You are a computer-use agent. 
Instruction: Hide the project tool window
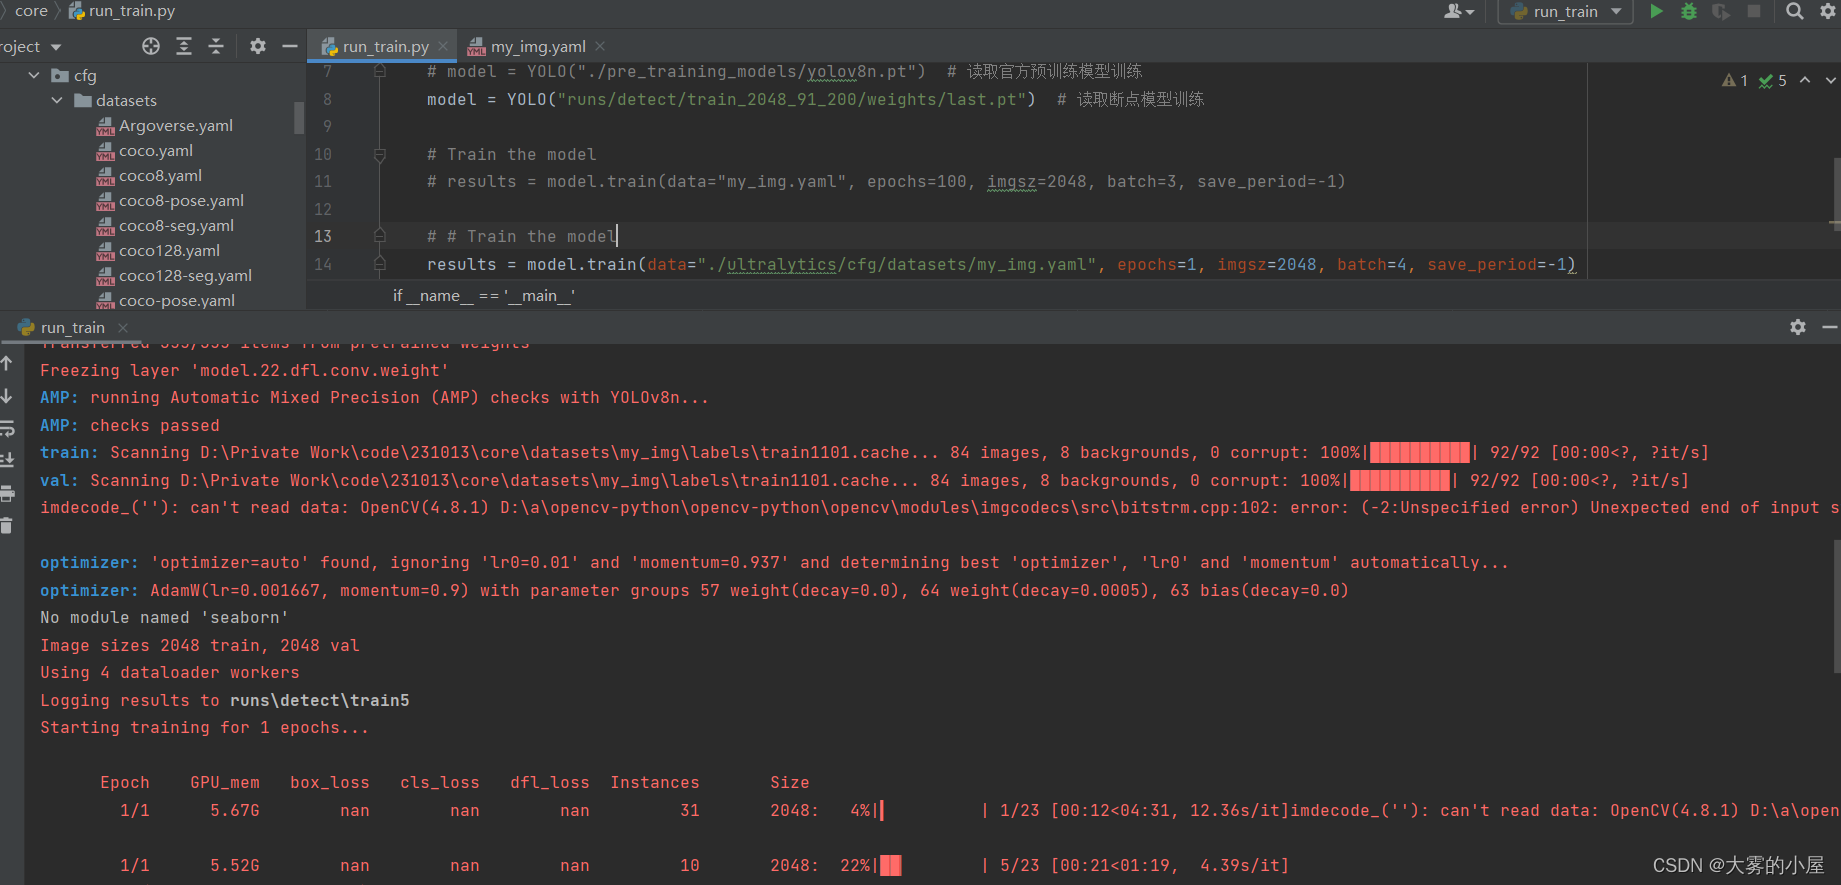click(290, 46)
